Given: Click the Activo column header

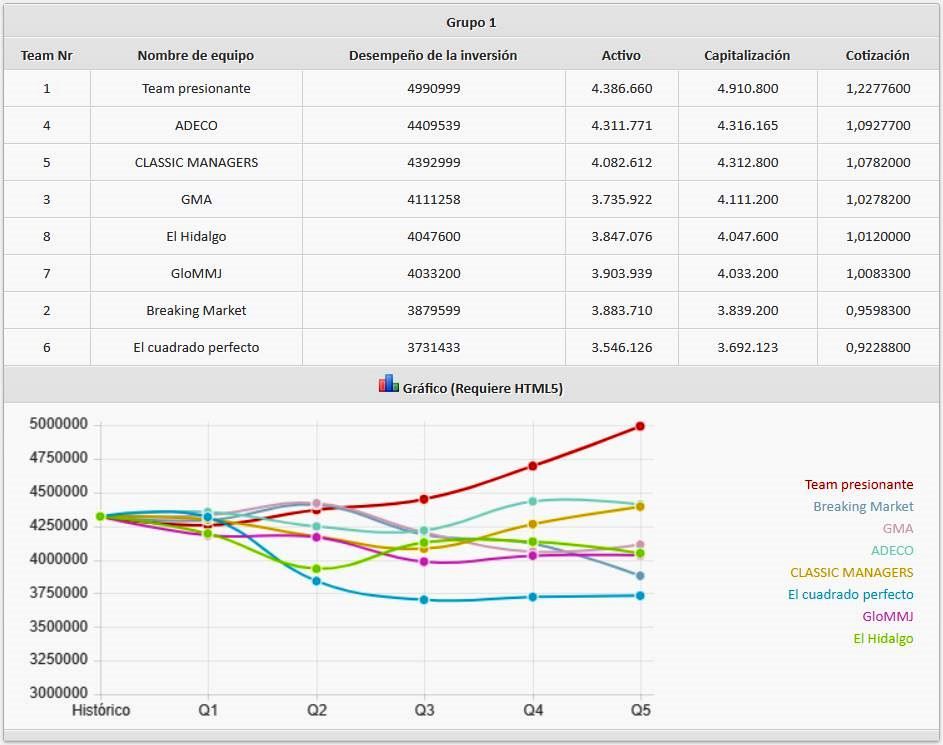Looking at the screenshot, I should coord(621,55).
